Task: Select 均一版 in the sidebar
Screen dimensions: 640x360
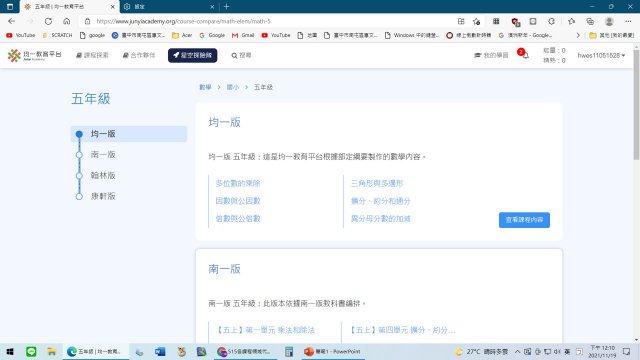Action: [x=129, y=134]
